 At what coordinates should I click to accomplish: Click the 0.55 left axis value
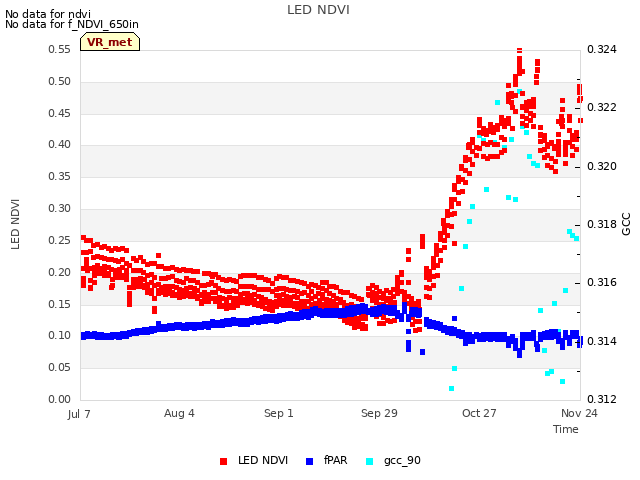pos(60,49)
